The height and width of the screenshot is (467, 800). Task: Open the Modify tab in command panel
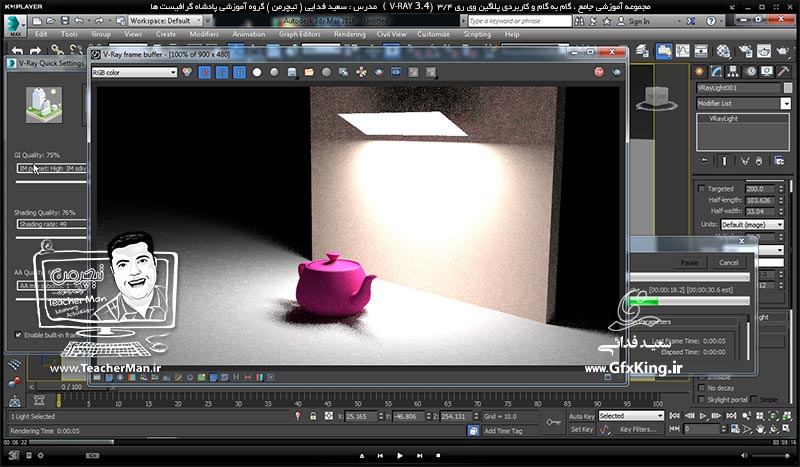coord(716,71)
